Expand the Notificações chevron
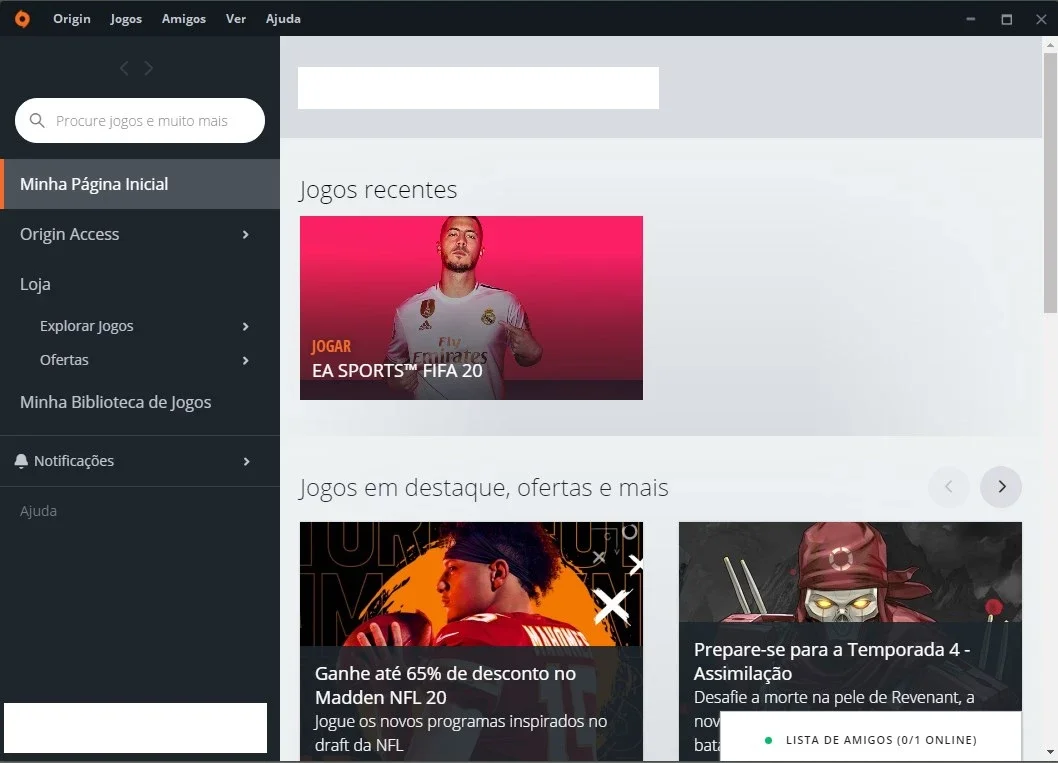The width and height of the screenshot is (1058, 763). 246,461
